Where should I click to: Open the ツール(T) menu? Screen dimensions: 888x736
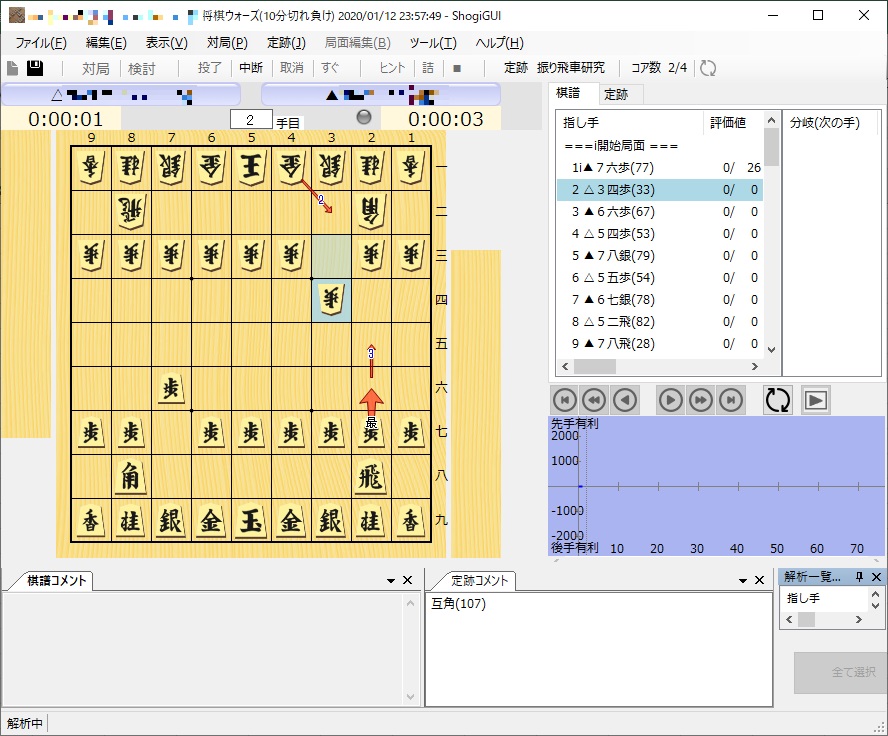coord(433,43)
